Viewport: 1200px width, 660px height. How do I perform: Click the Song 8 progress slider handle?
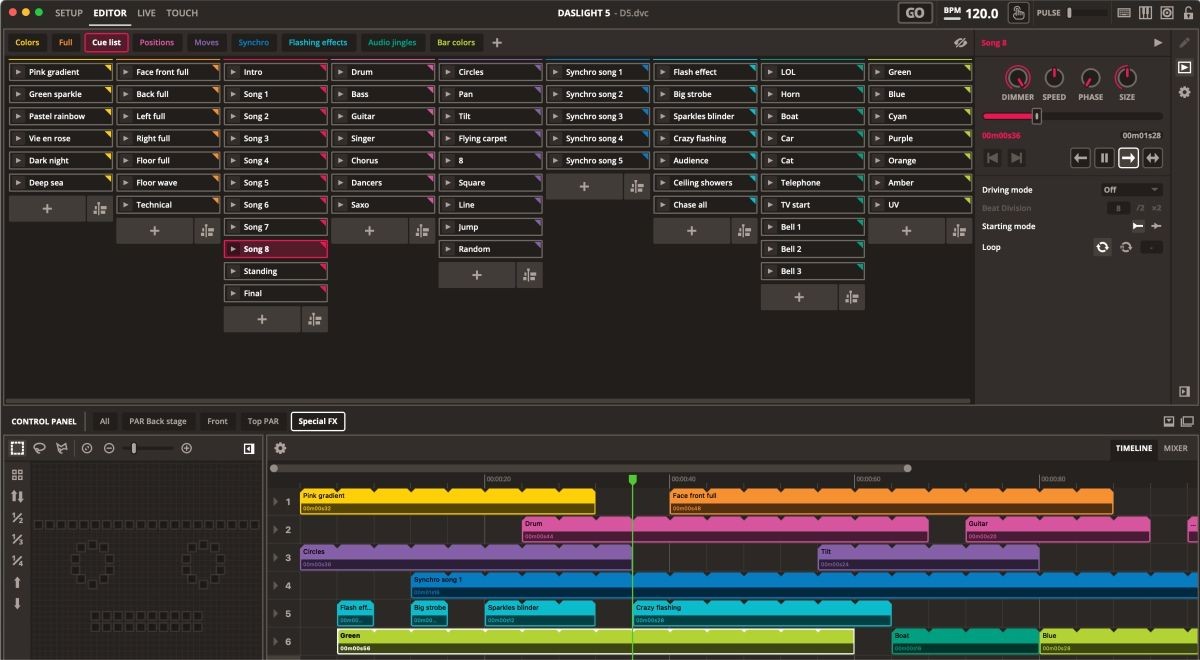pyautogui.click(x=1037, y=116)
